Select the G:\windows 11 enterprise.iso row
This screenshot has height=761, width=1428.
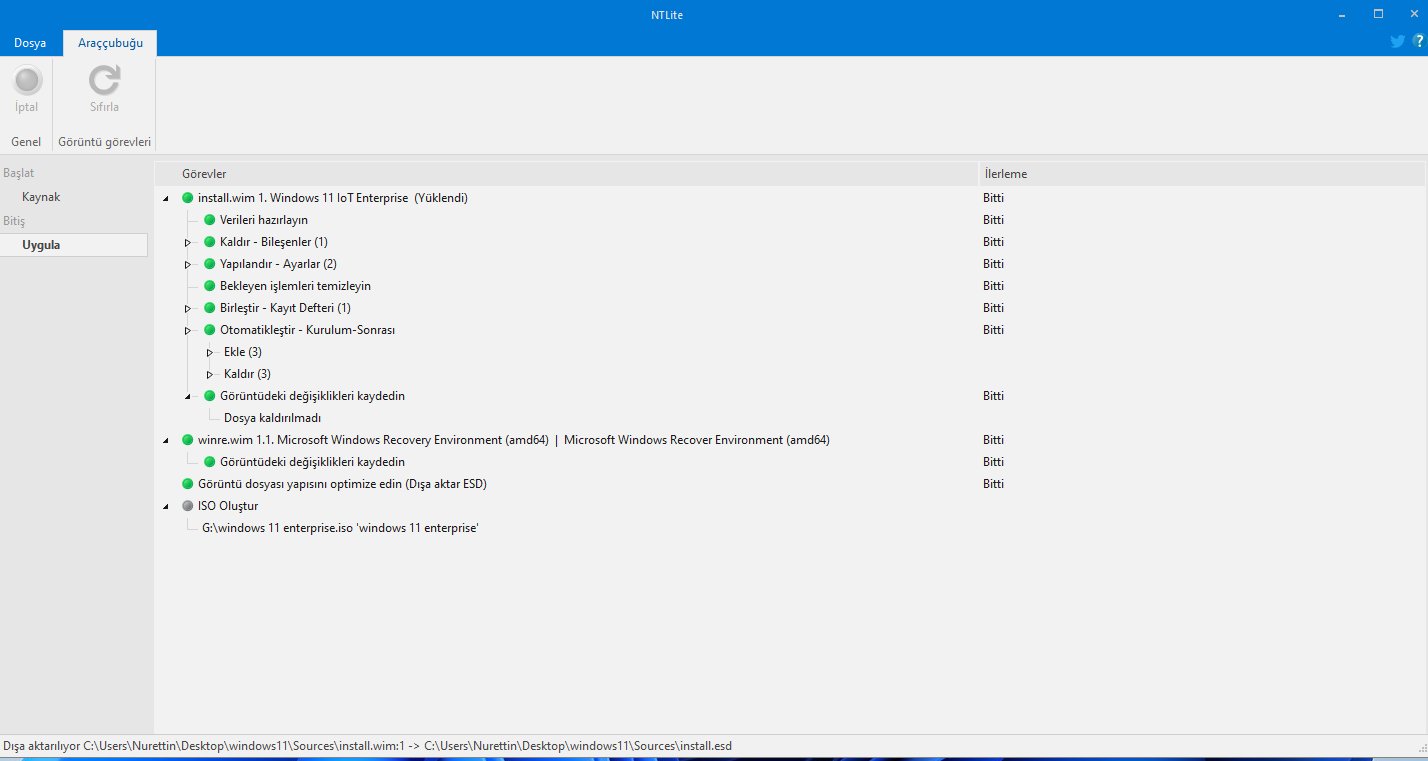pyautogui.click(x=340, y=528)
